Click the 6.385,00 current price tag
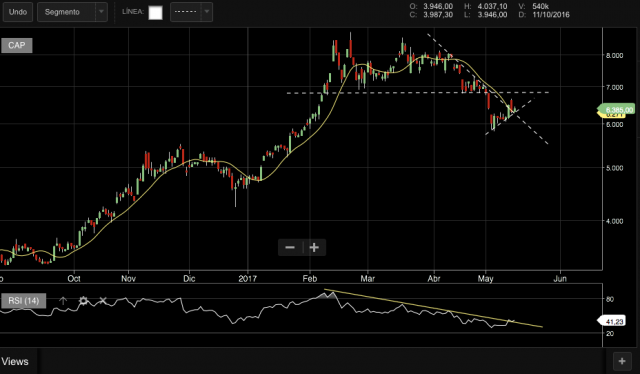Image resolution: width=640 pixels, height=374 pixels. coord(617,109)
